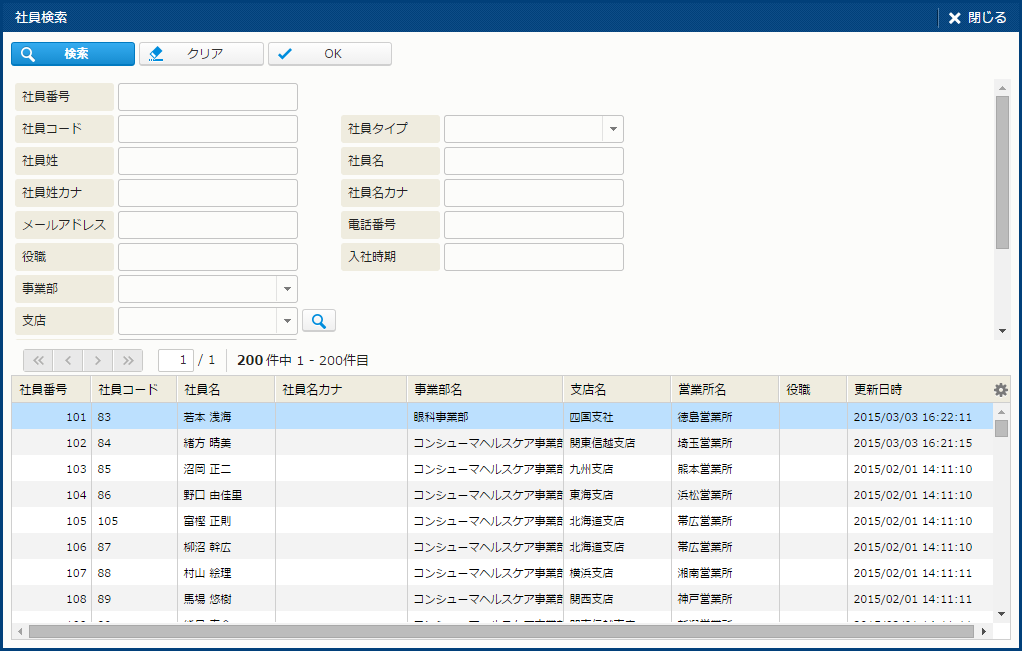Go to previous page of results
1022x651 pixels.
click(68, 360)
